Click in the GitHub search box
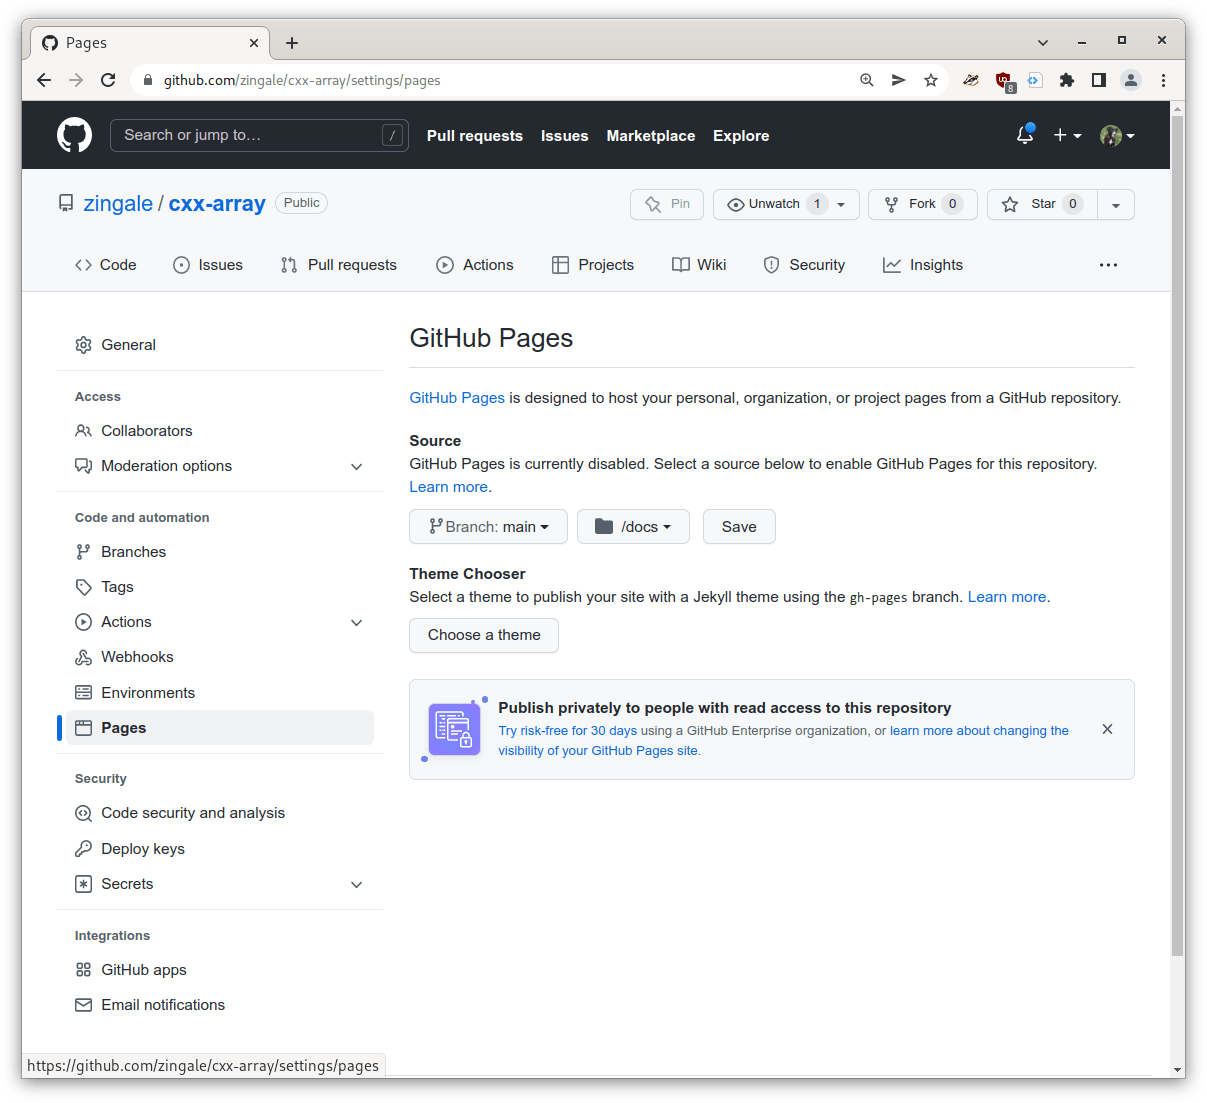Image resolution: width=1207 pixels, height=1103 pixels. (x=259, y=135)
